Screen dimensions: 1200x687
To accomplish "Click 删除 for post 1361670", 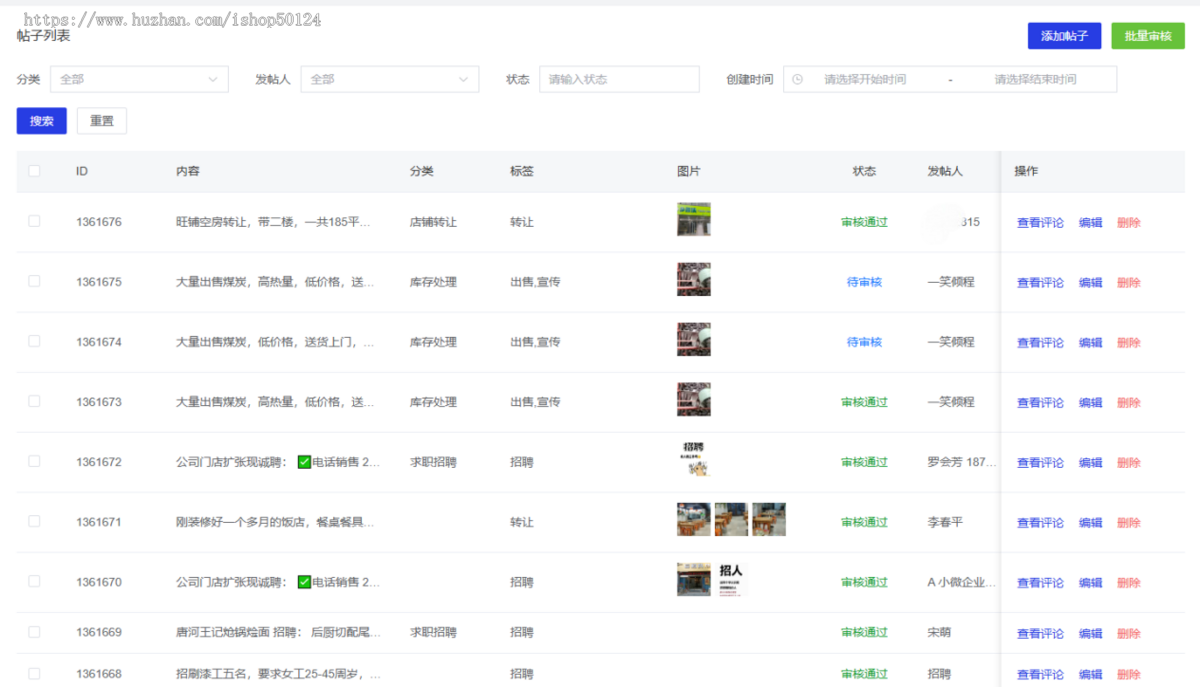I will pos(1129,582).
